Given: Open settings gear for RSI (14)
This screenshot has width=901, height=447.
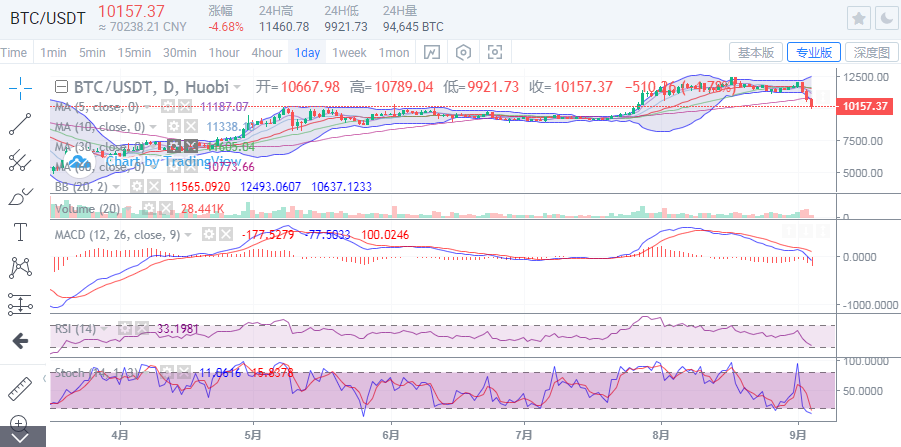Looking at the screenshot, I should [x=126, y=329].
